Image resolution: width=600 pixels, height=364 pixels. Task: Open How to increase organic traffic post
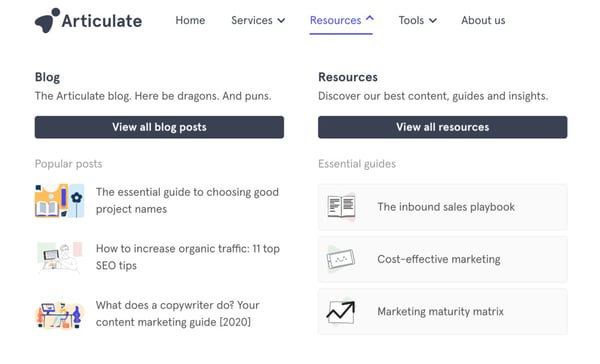tap(188, 257)
